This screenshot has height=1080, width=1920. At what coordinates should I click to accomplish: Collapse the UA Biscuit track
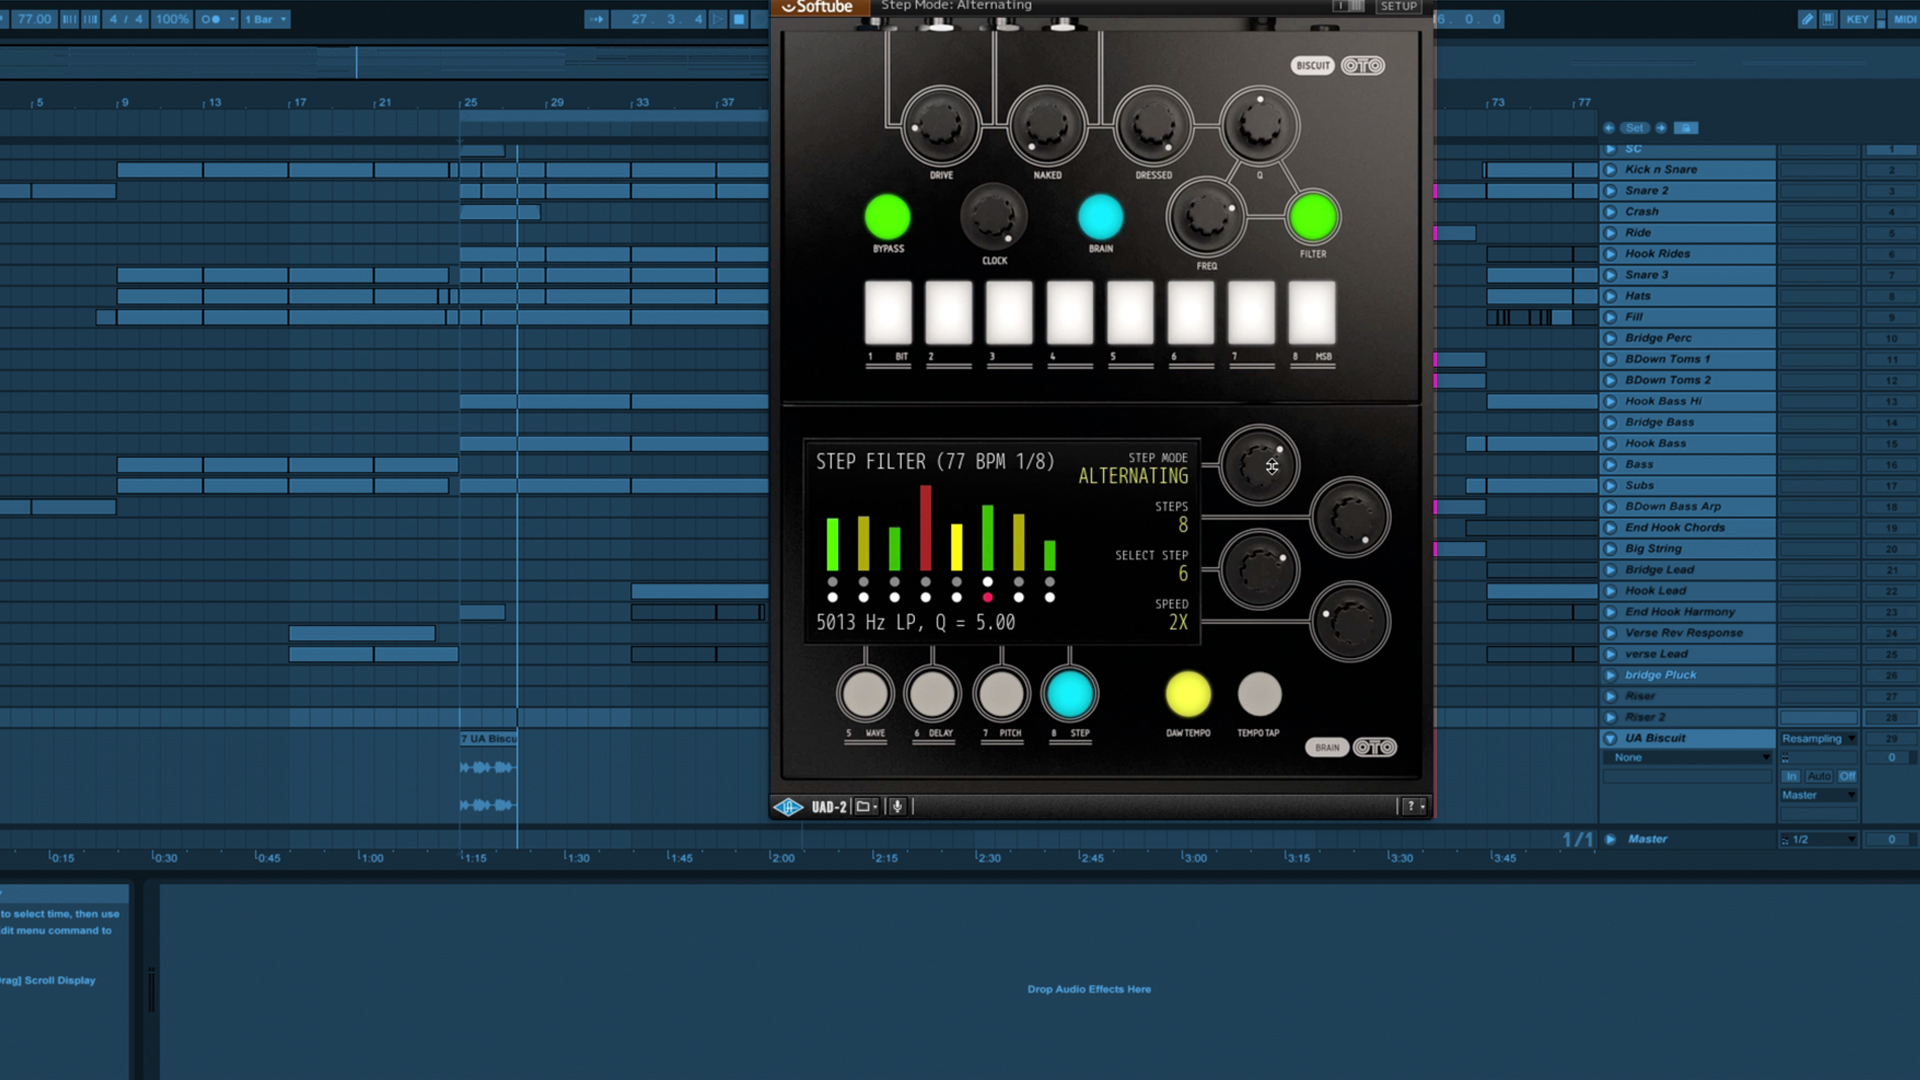pyautogui.click(x=1610, y=738)
